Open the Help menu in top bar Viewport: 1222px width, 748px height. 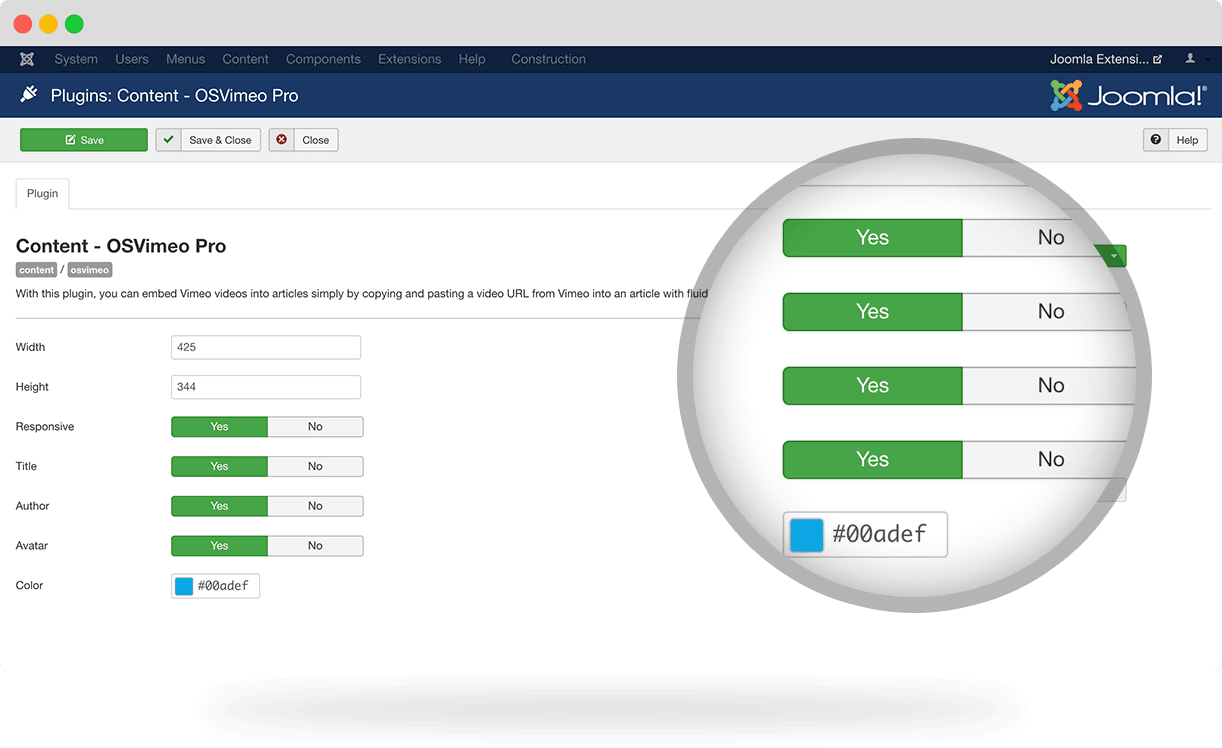pyautogui.click(x=472, y=59)
